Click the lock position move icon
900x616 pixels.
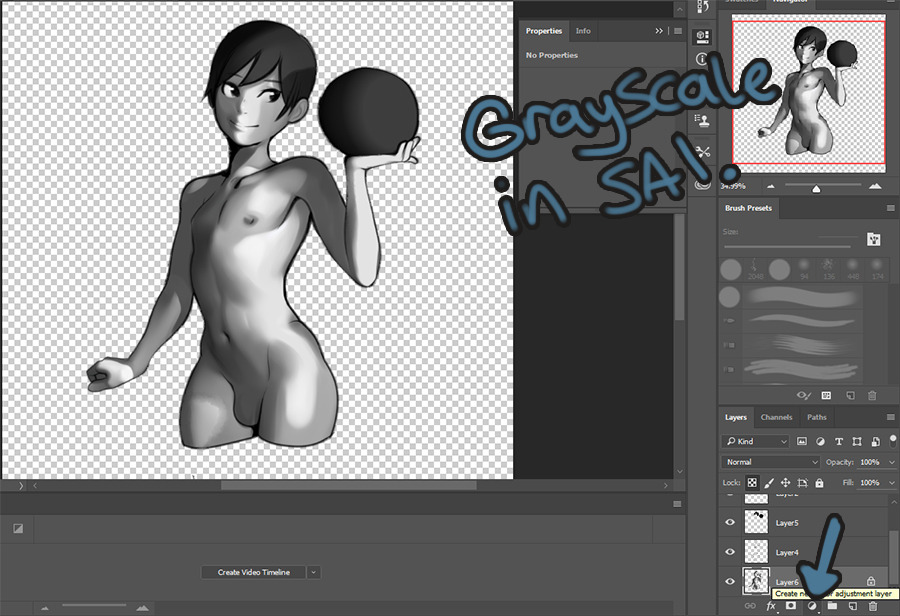point(785,483)
